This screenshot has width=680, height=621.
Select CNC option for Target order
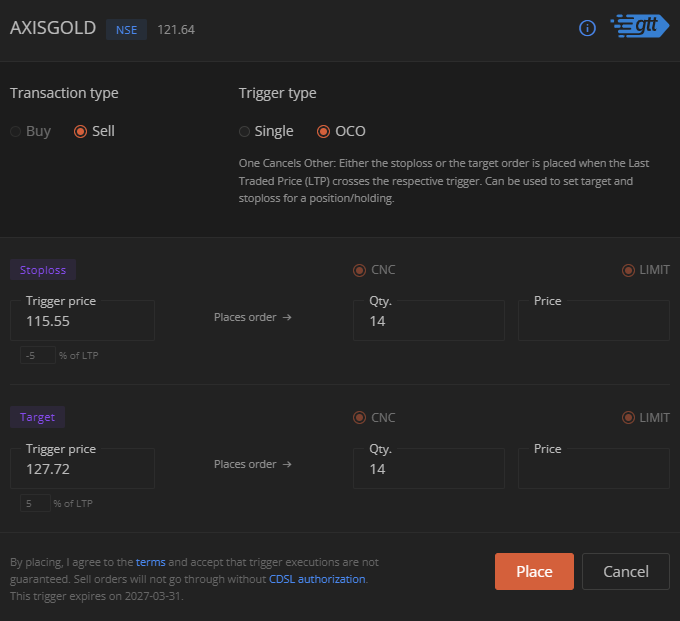[360, 418]
